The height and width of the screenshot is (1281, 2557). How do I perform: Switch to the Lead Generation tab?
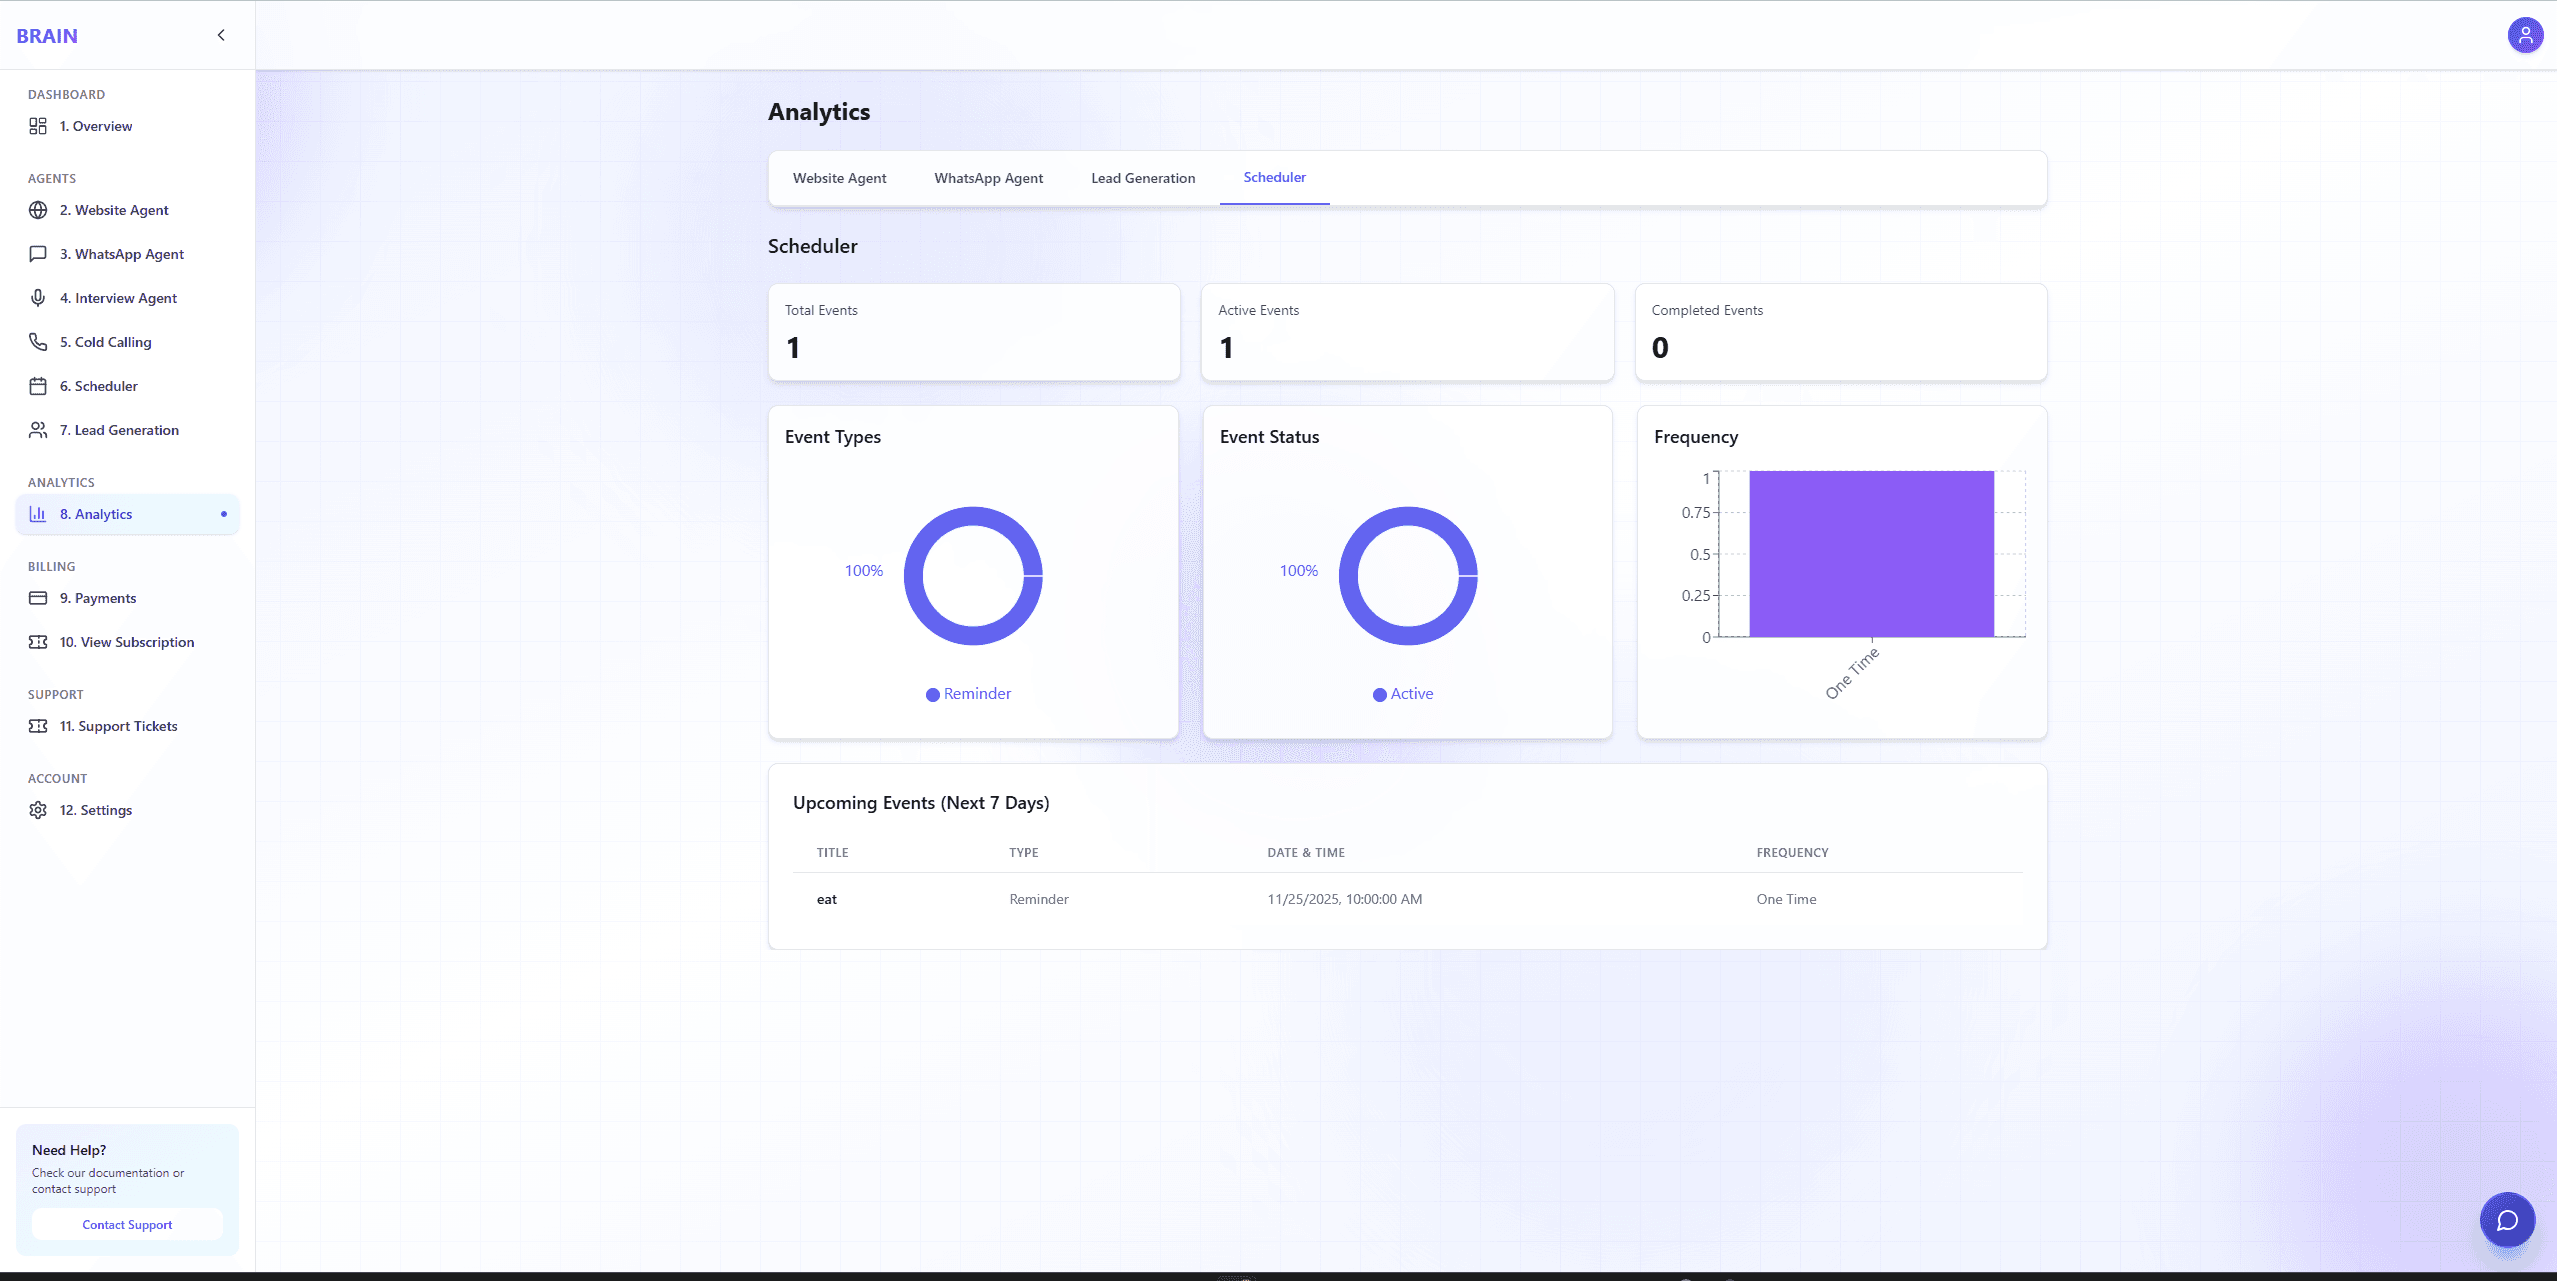pyautogui.click(x=1143, y=178)
